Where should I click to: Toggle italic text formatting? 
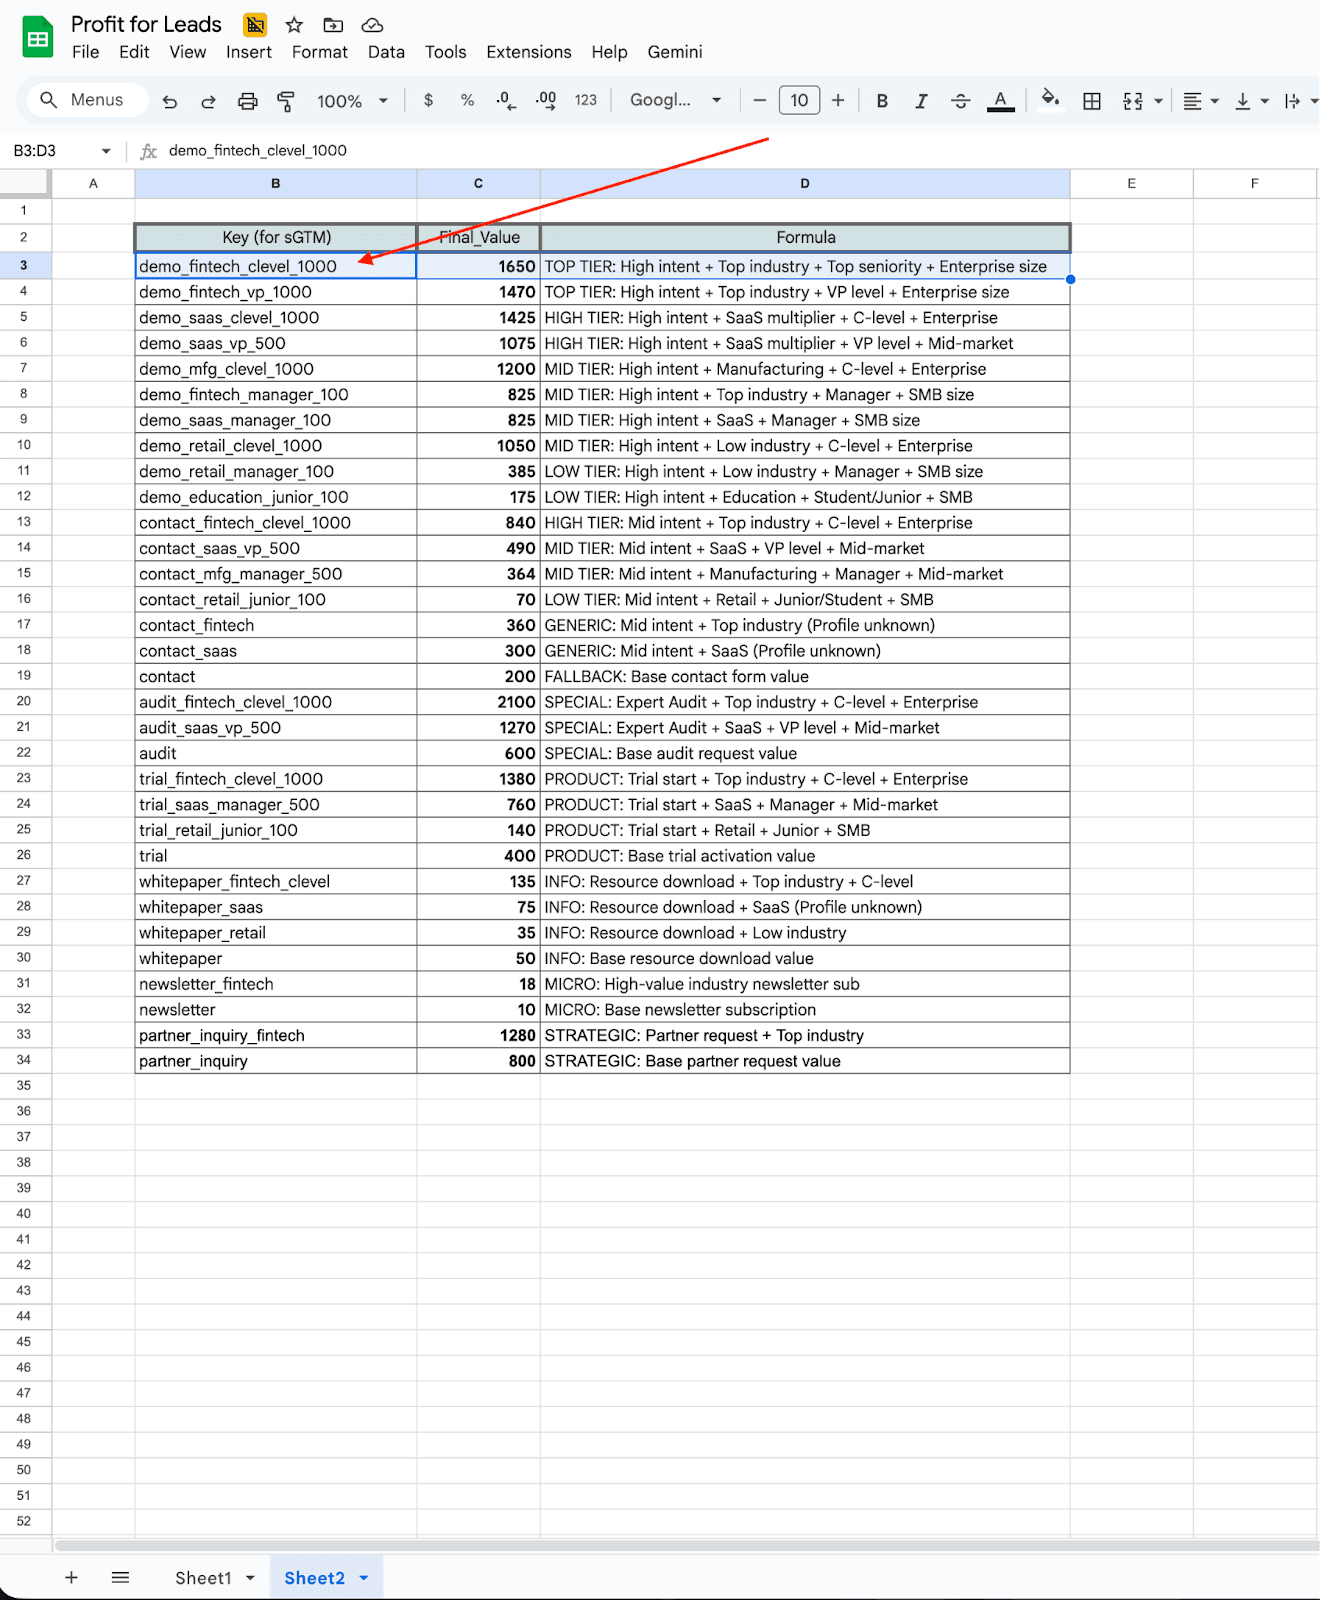pos(921,101)
